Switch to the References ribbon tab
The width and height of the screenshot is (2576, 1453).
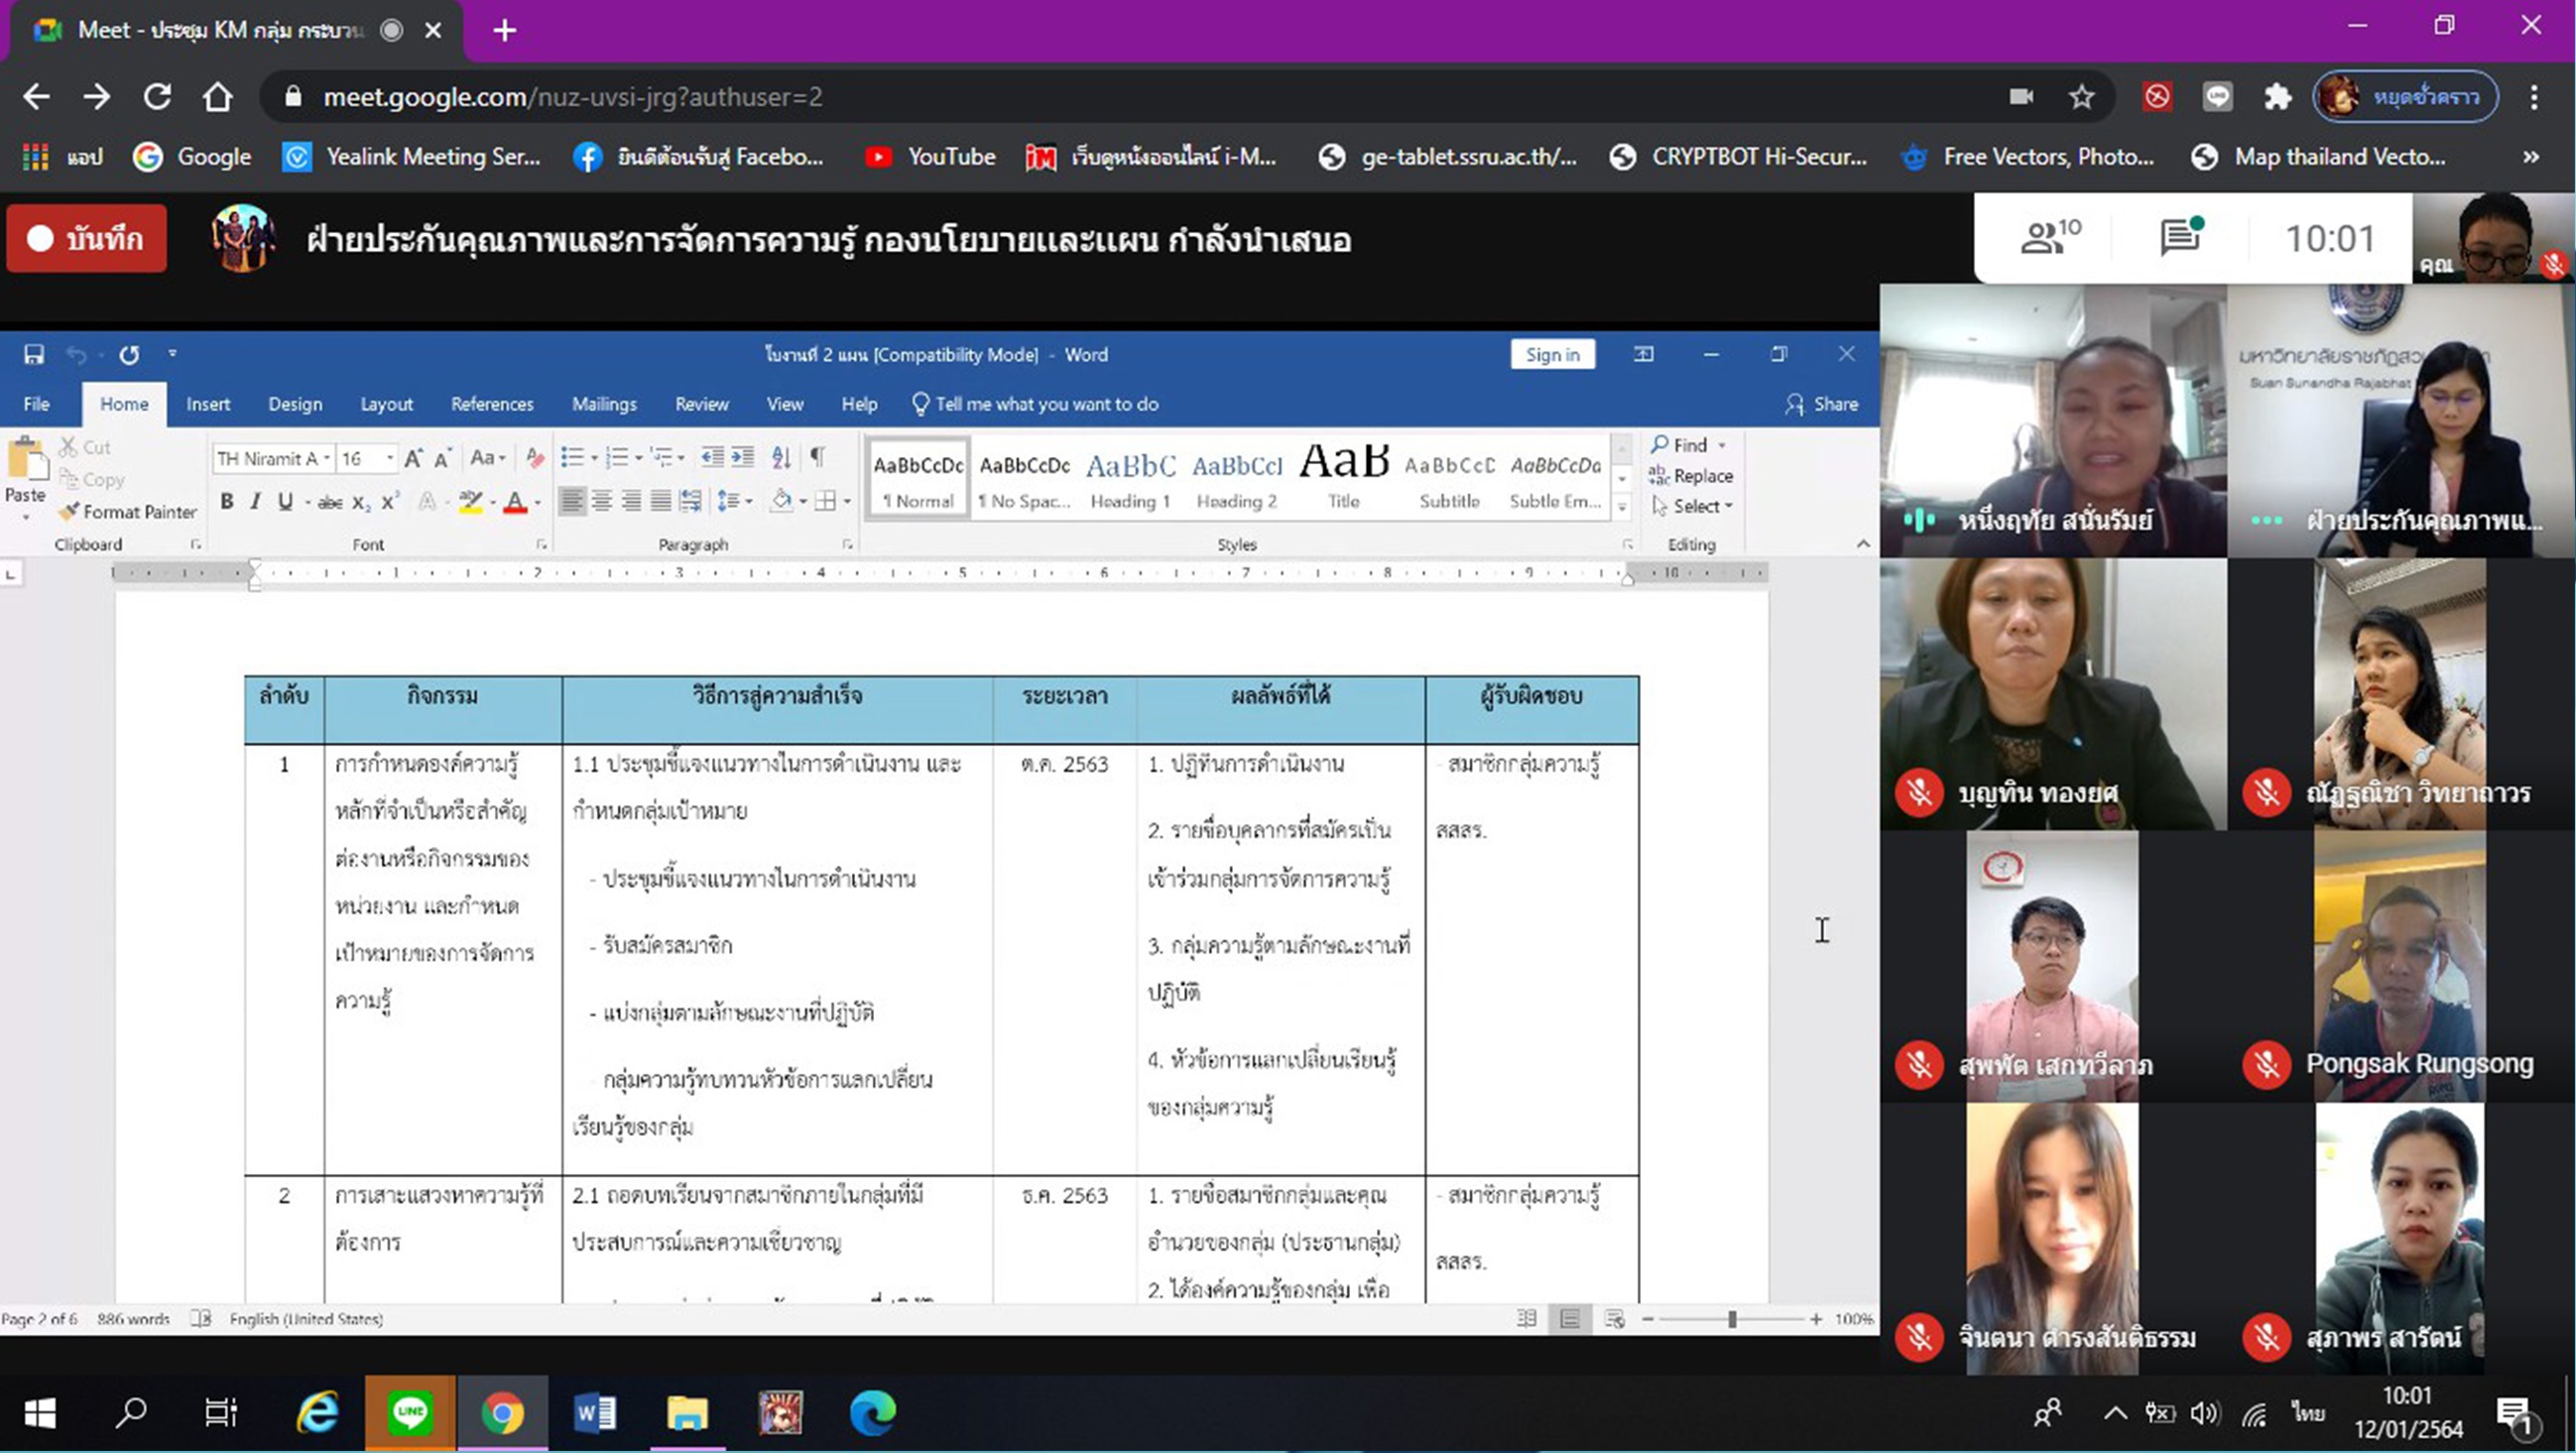(492, 404)
